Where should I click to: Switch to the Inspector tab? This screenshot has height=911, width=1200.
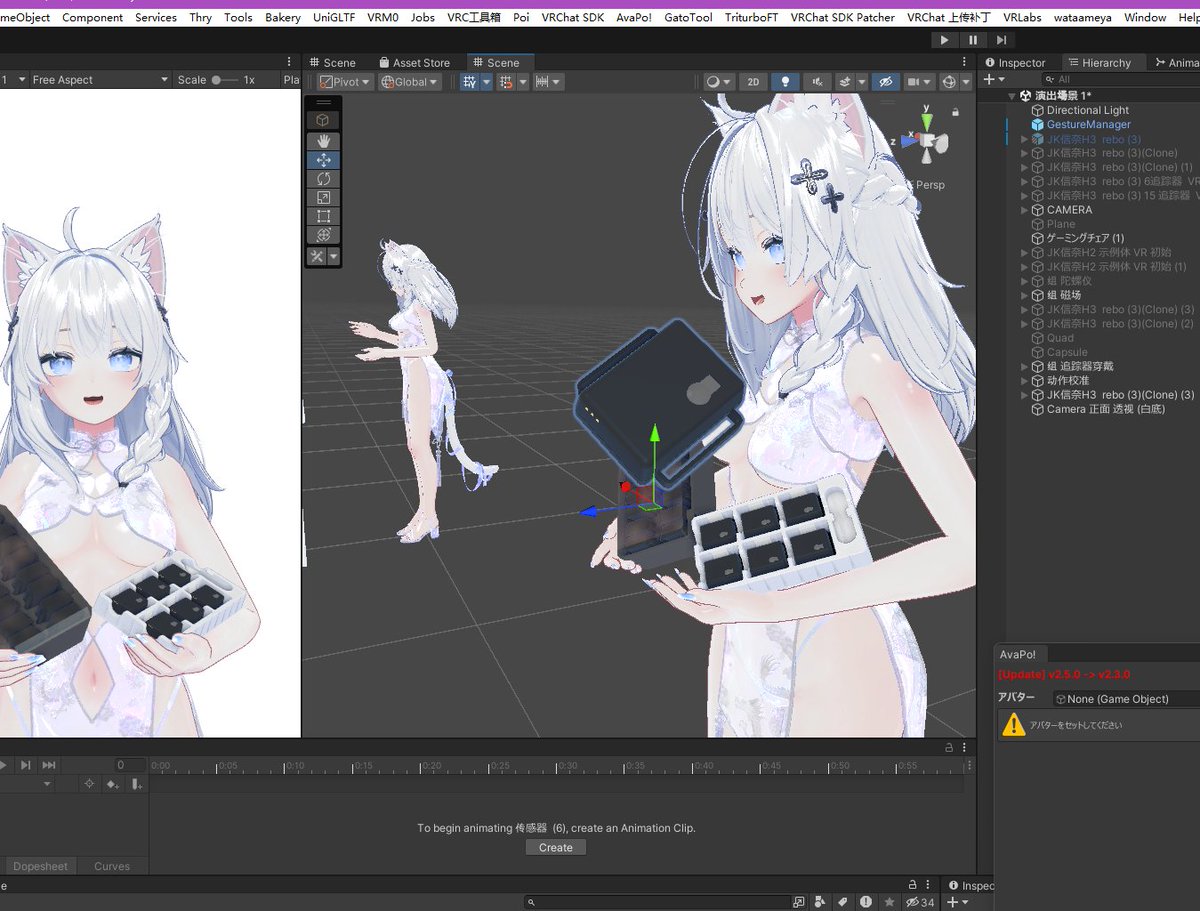pyautogui.click(x=1014, y=63)
